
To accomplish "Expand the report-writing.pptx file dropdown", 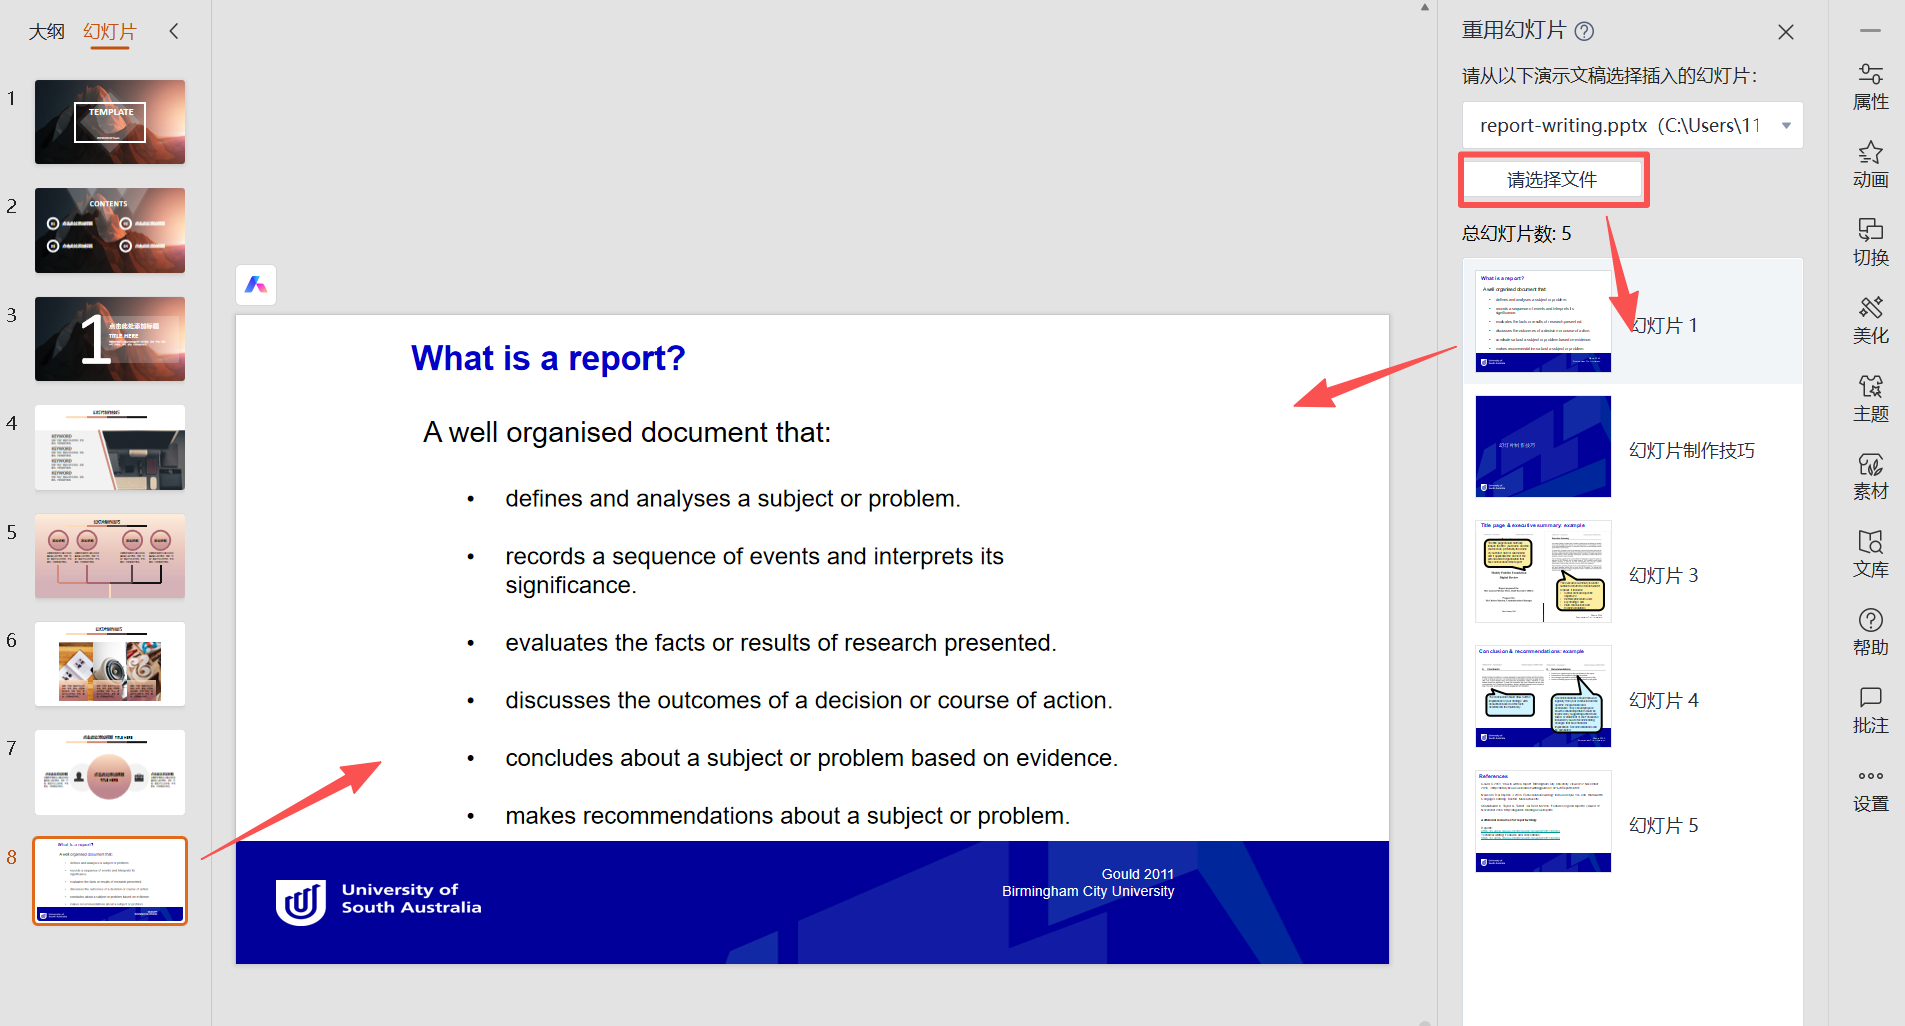I will point(1786,126).
